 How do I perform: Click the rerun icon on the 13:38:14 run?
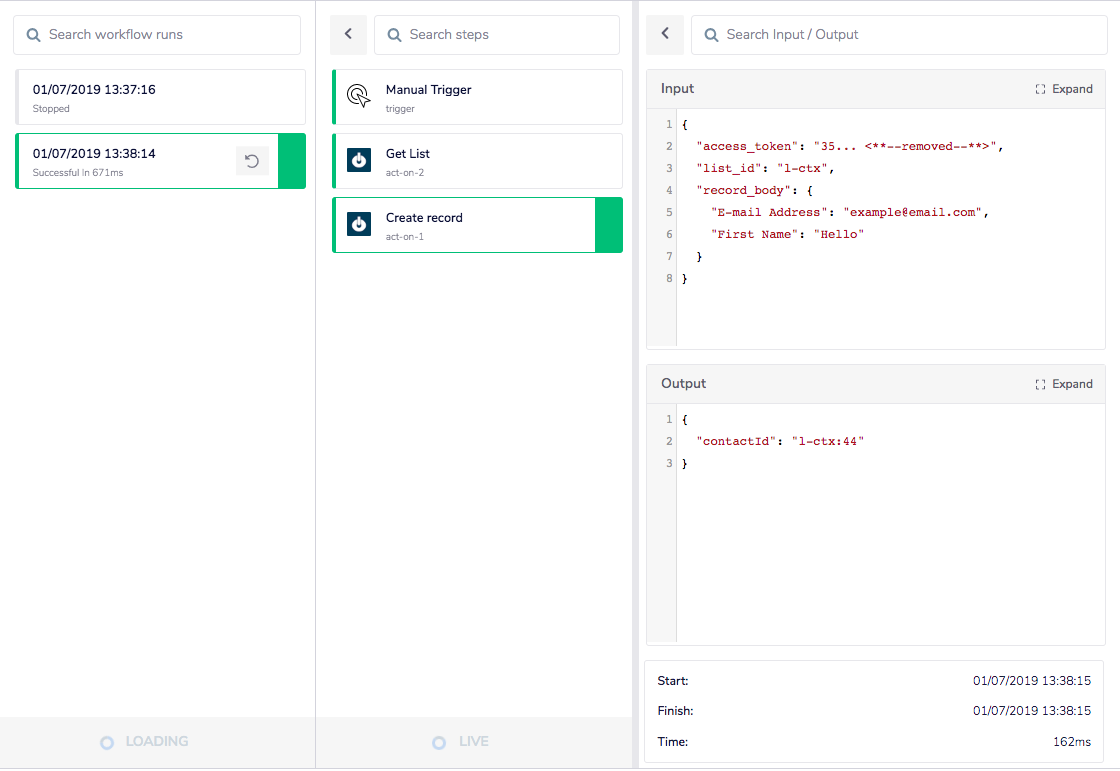[252, 161]
